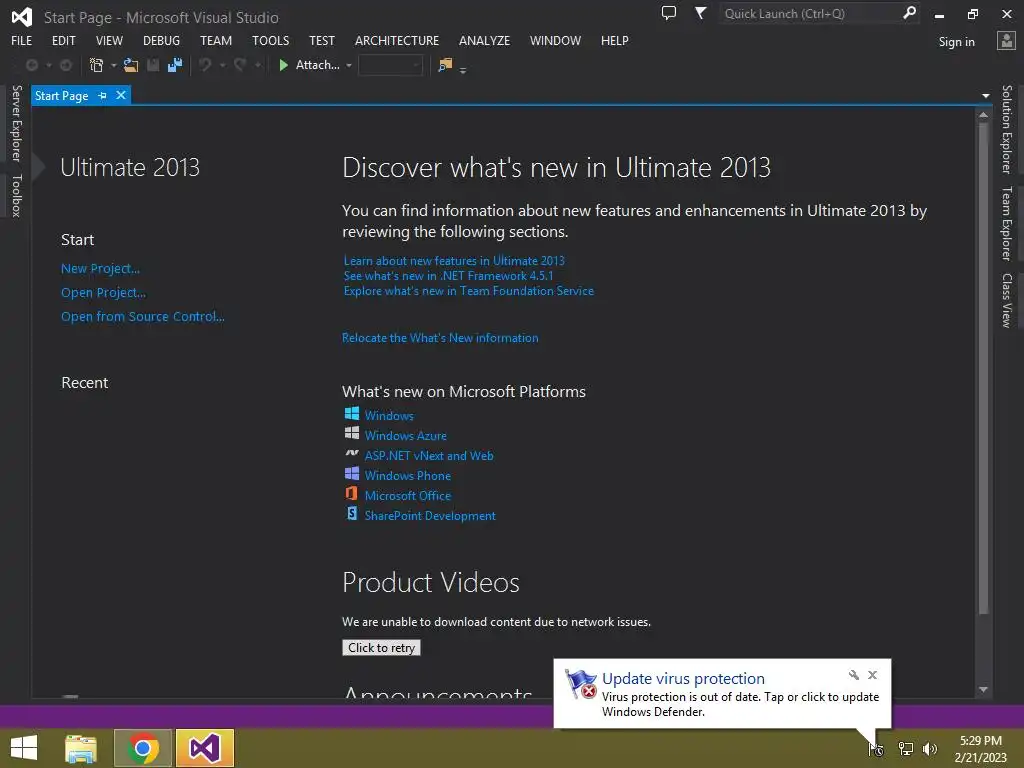
Task: Open the TOOLS menu
Action: (x=270, y=40)
